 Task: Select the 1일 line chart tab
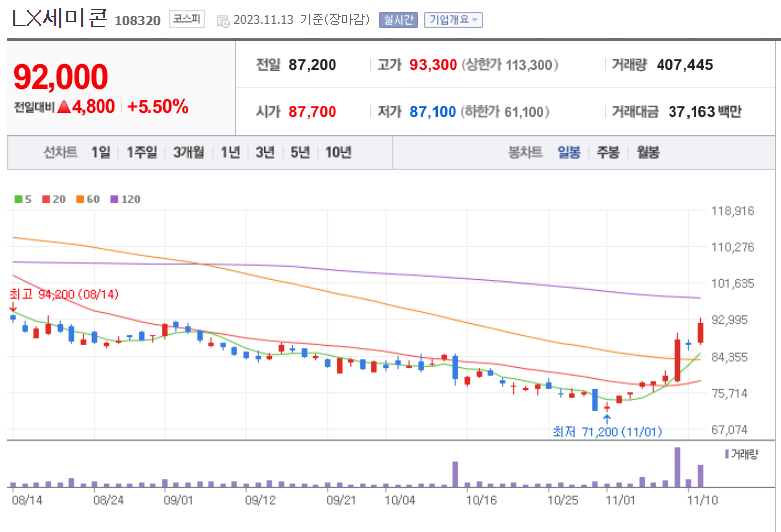(x=101, y=152)
